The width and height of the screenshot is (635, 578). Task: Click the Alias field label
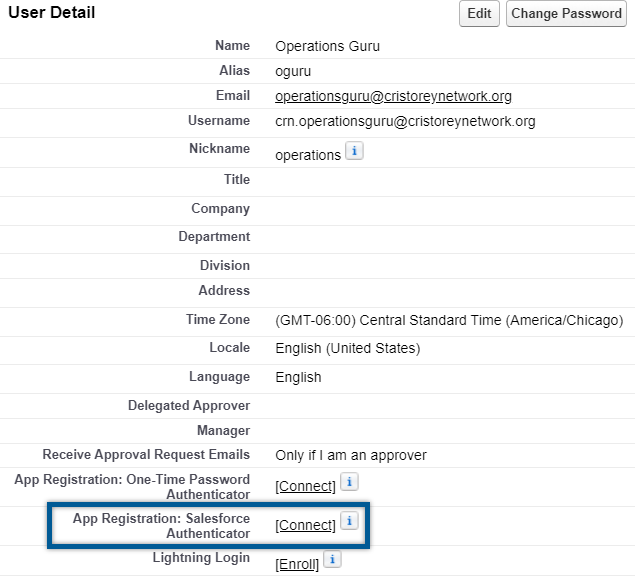pyautogui.click(x=234, y=70)
